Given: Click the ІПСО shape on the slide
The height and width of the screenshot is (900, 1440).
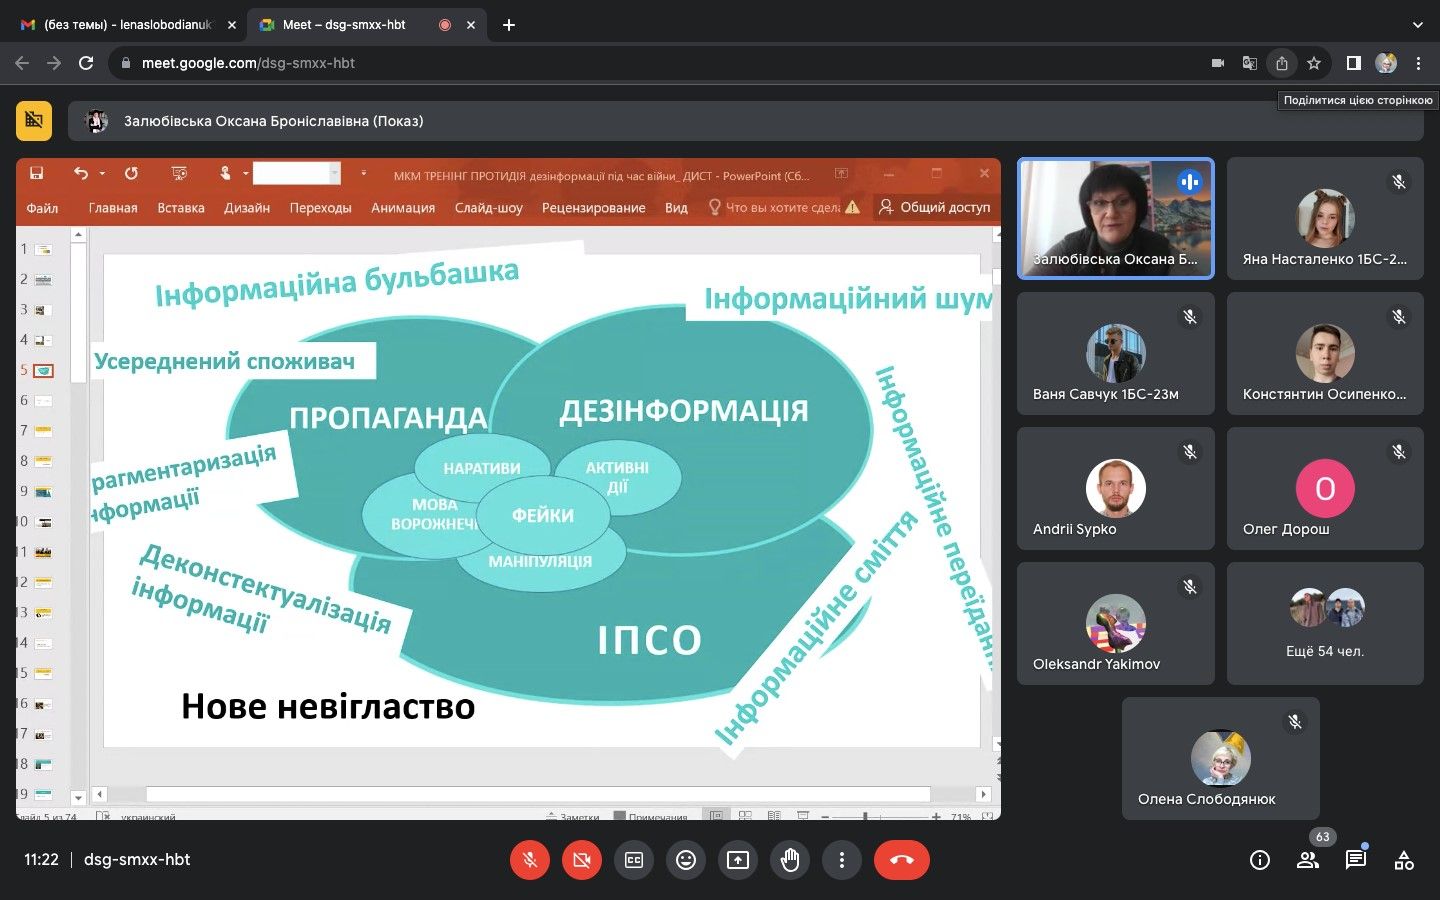Looking at the screenshot, I should click(x=650, y=640).
